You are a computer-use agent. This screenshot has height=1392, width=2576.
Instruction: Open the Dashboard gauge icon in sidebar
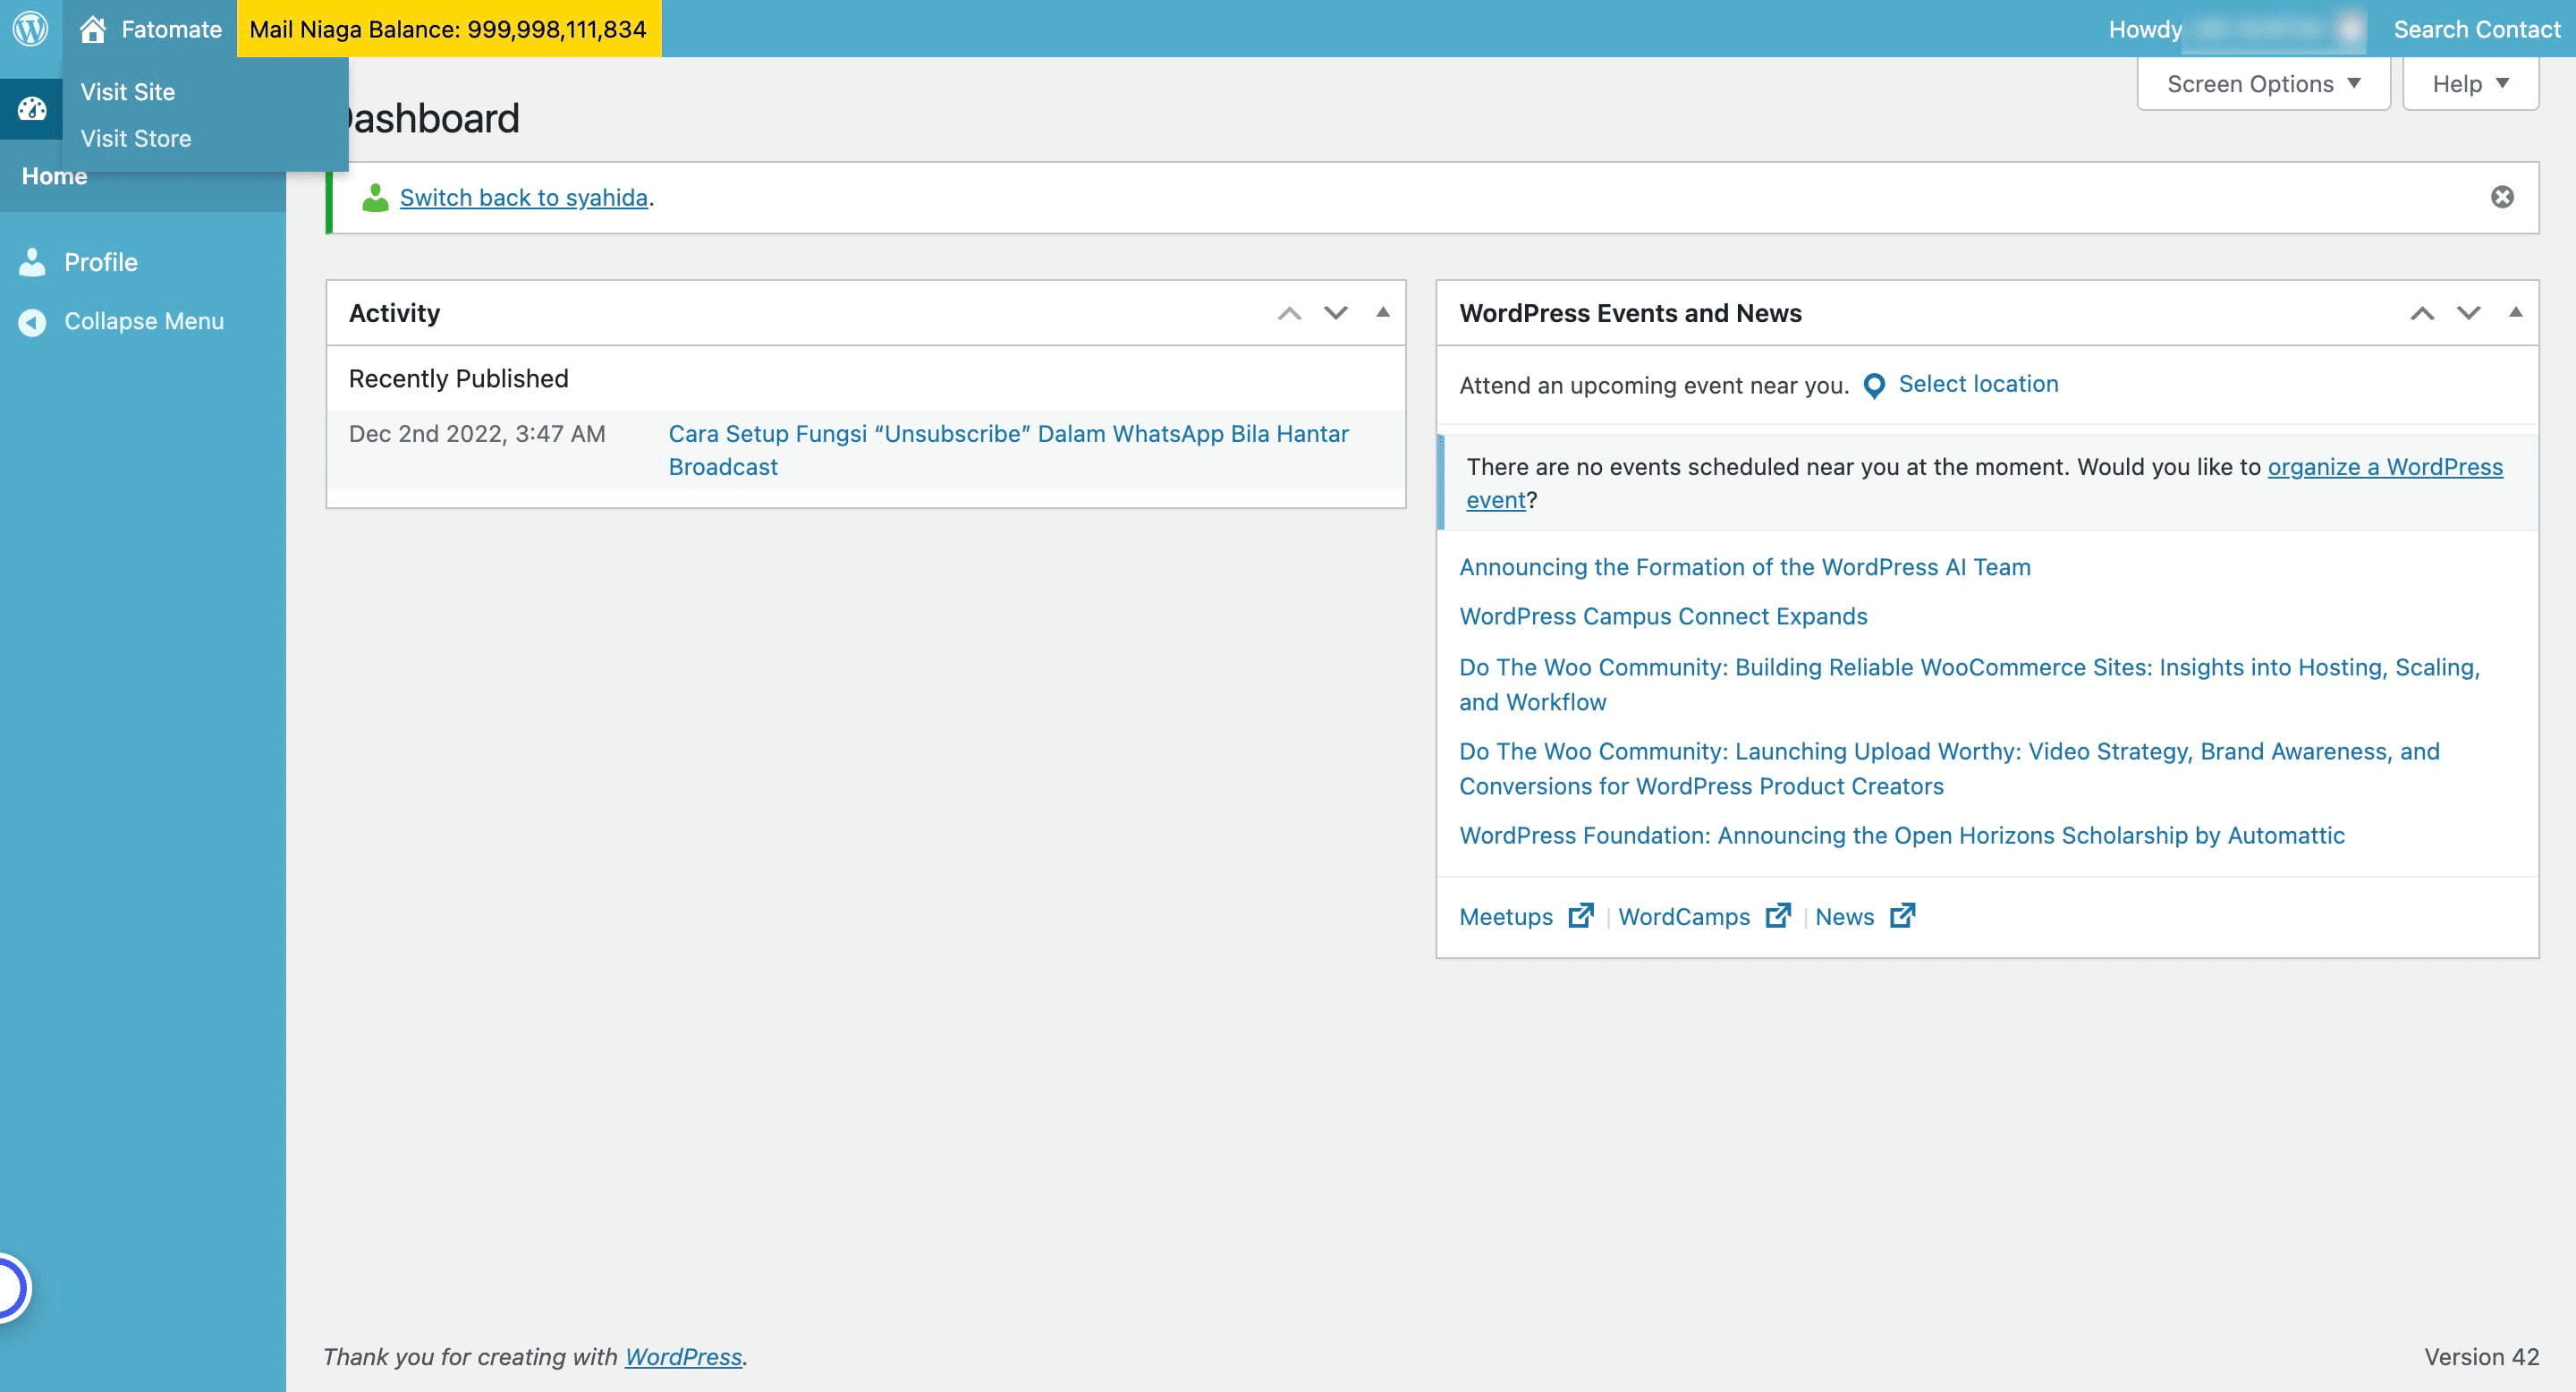31,109
